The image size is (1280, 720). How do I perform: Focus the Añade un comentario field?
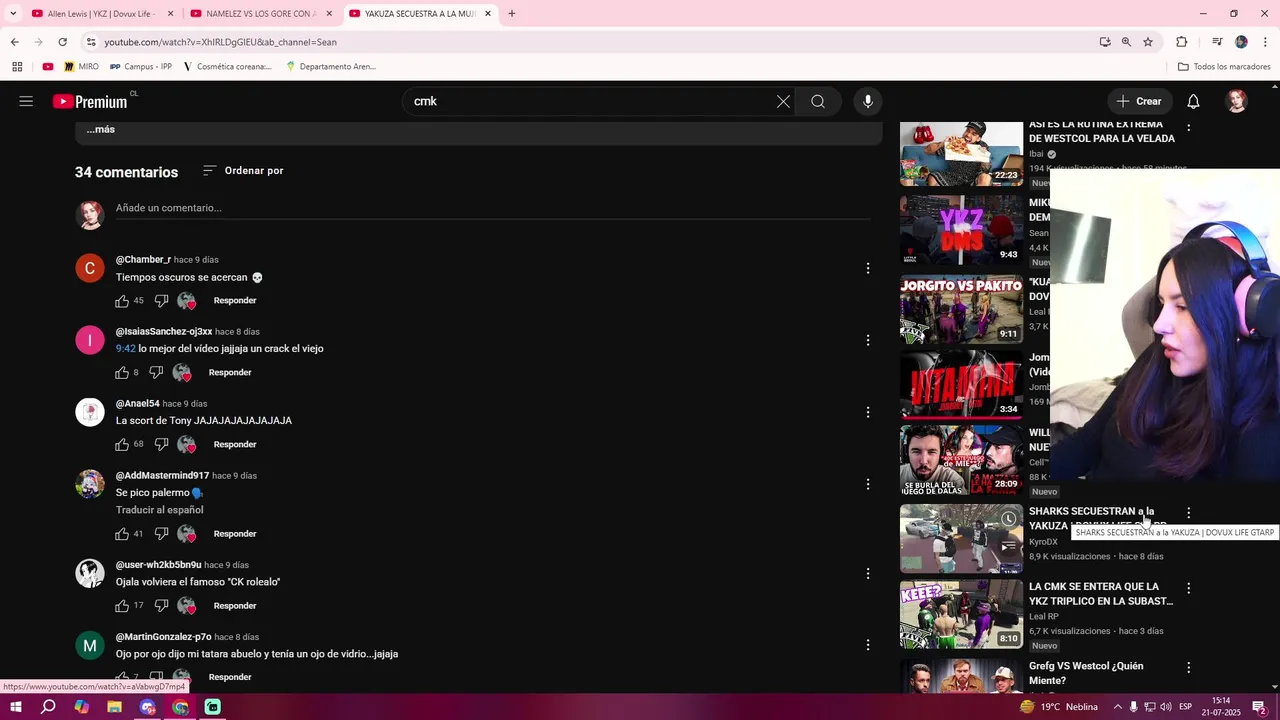[x=492, y=208]
